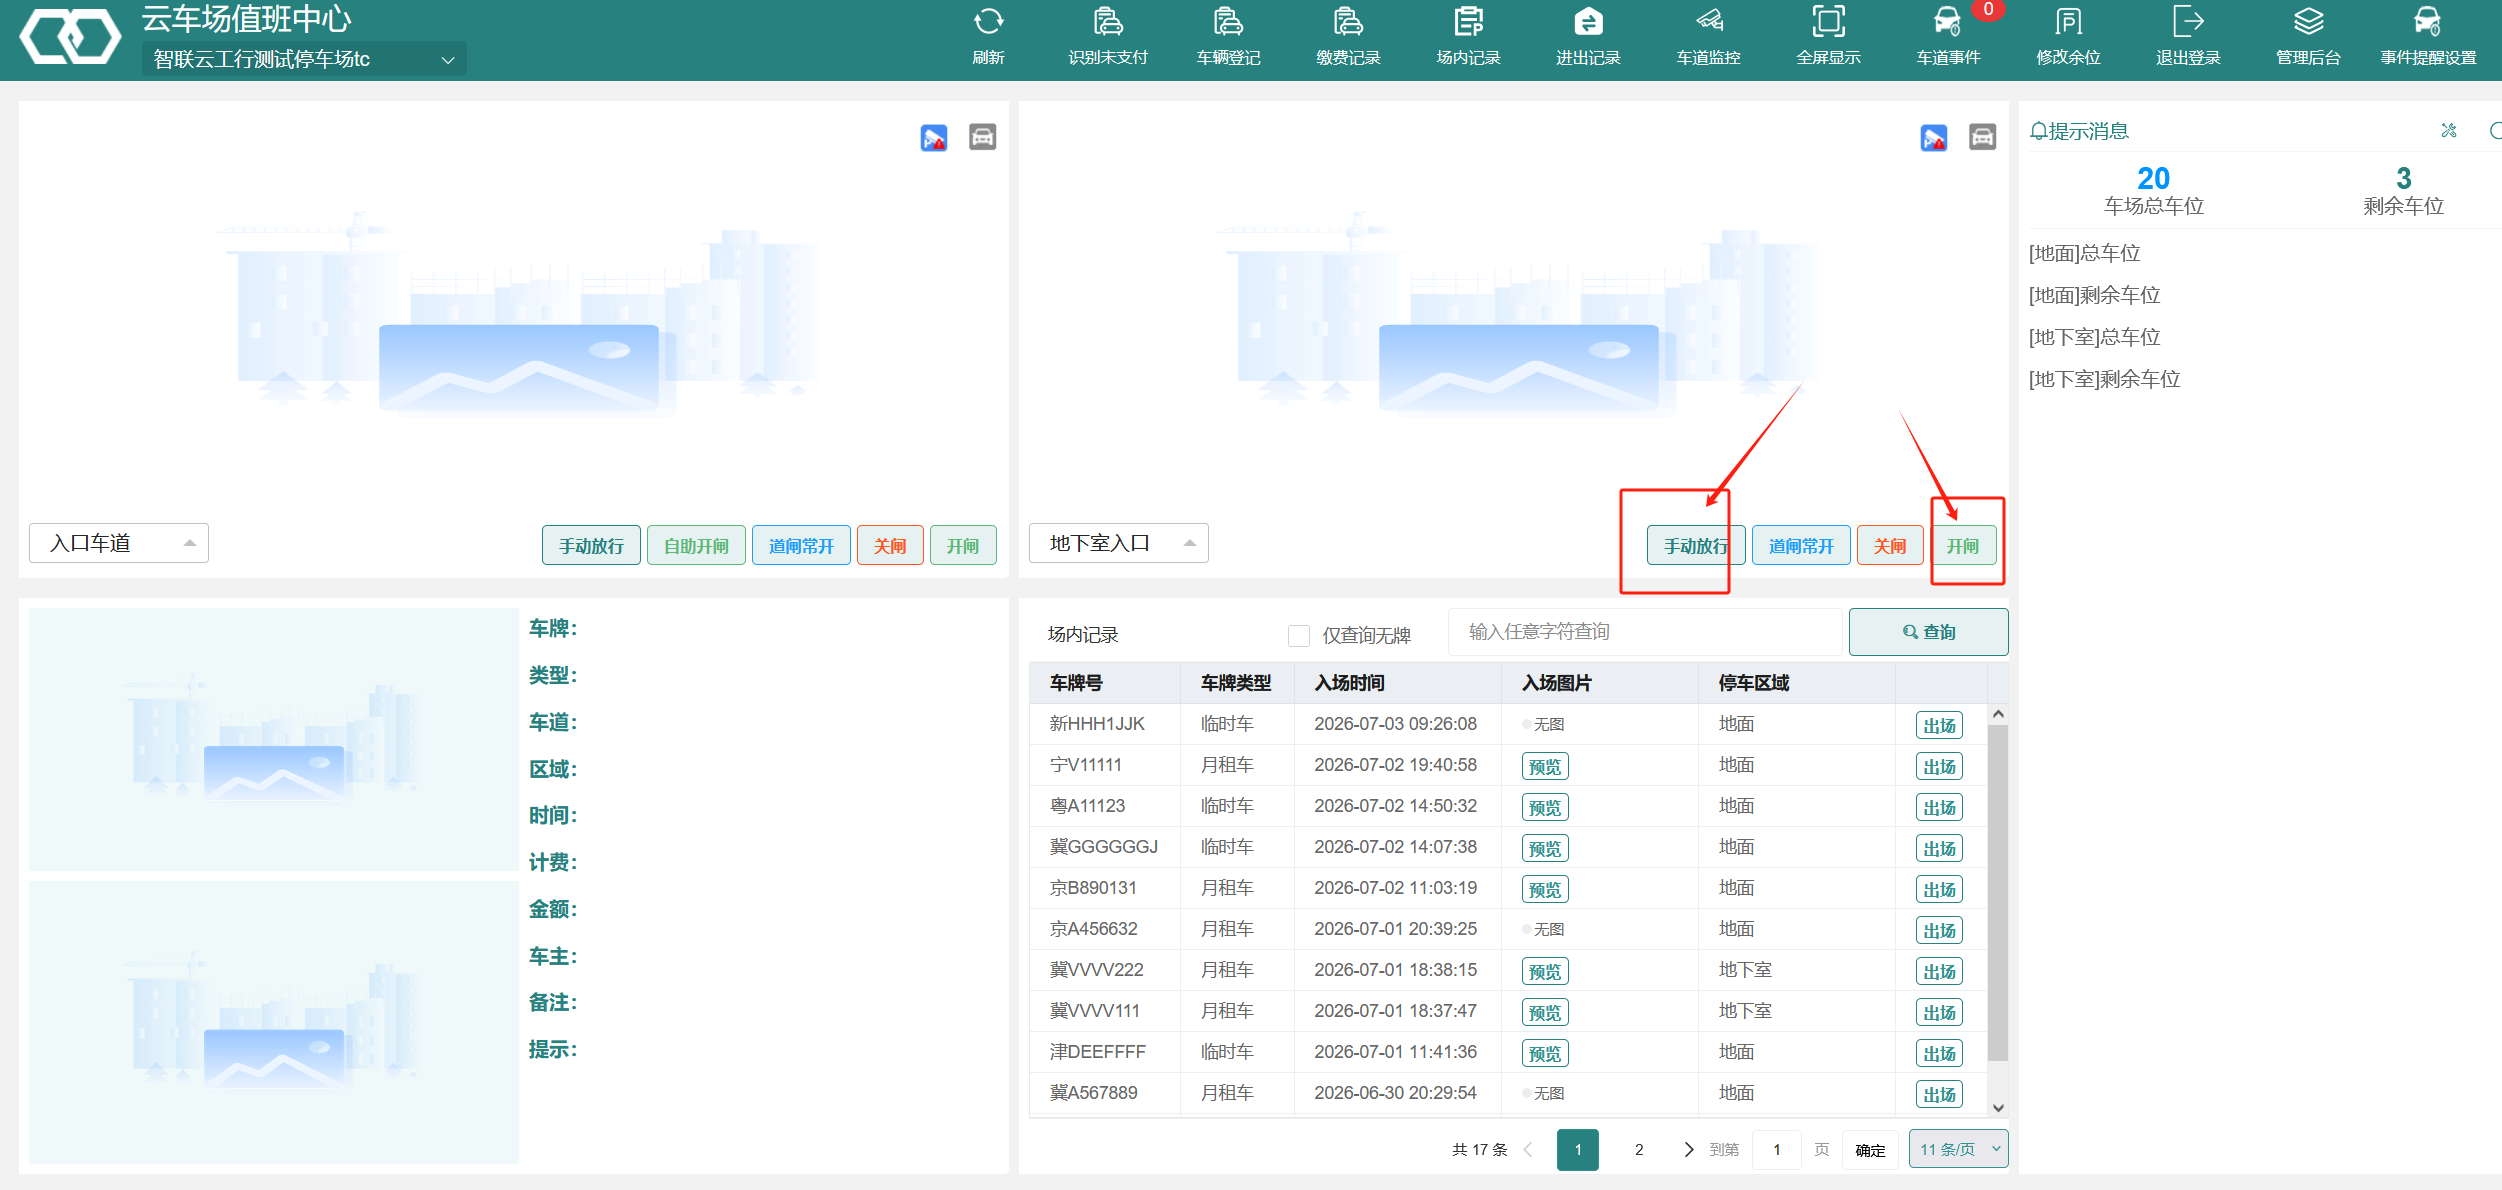Click the lower capture image thumbnail
Image resolution: width=2502 pixels, height=1190 pixels.
tap(274, 1022)
